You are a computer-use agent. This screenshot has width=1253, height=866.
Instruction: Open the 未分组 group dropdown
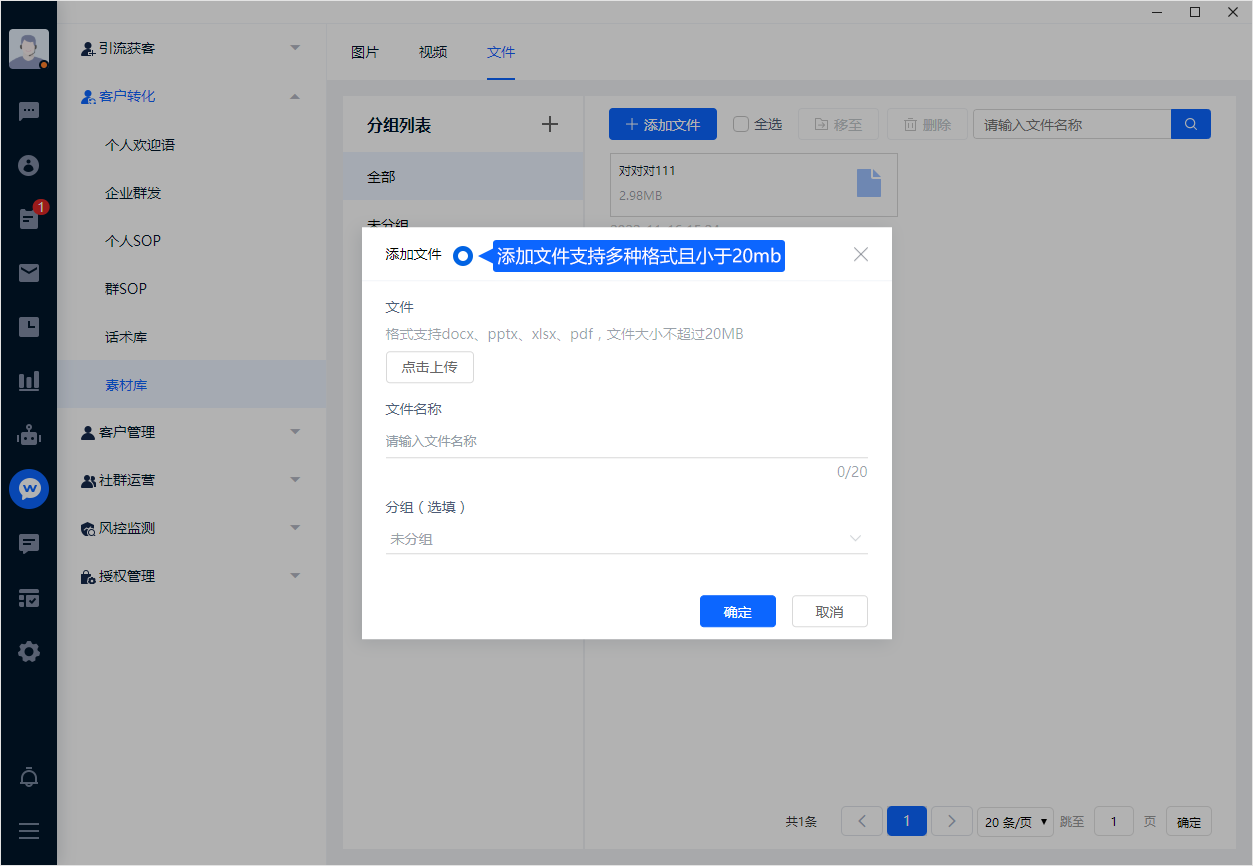626,539
